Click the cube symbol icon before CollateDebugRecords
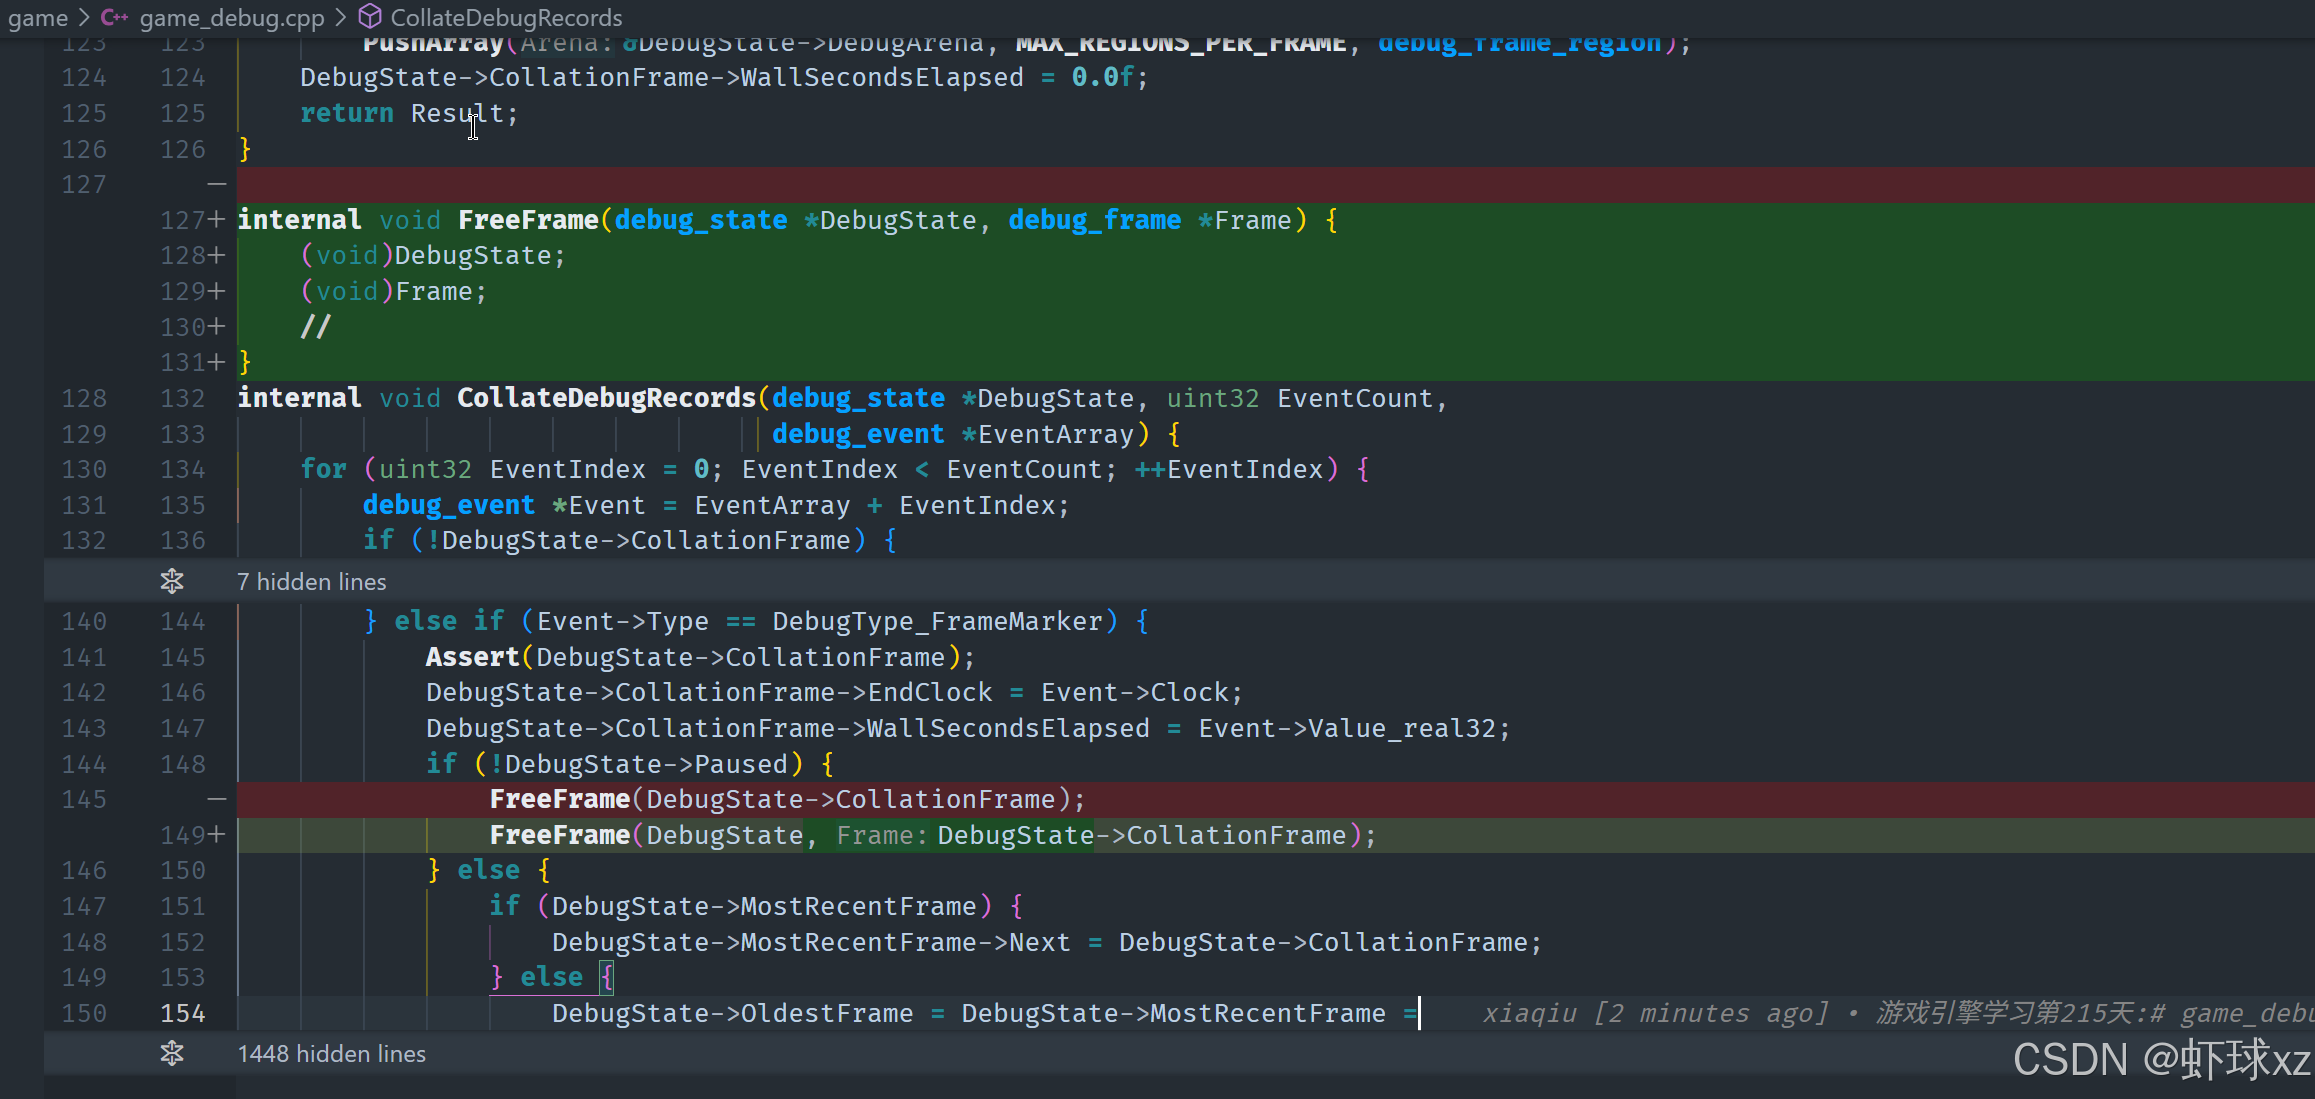The height and width of the screenshot is (1099, 2315). (x=370, y=17)
